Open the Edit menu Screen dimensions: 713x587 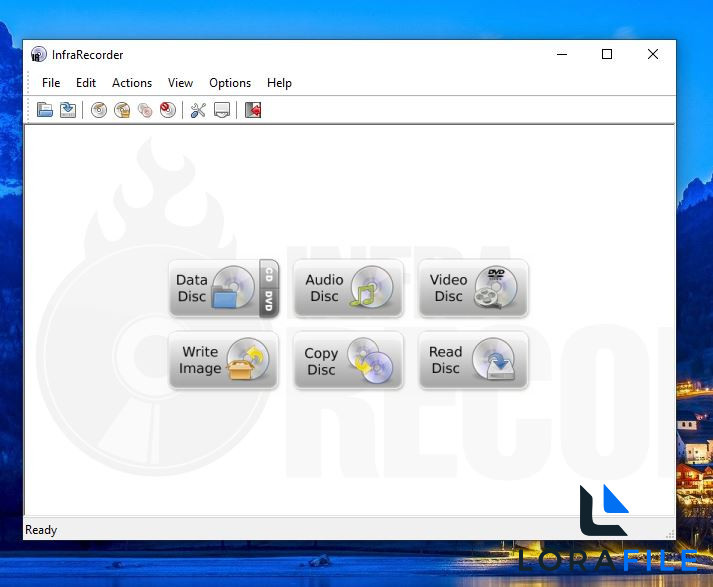click(x=85, y=83)
